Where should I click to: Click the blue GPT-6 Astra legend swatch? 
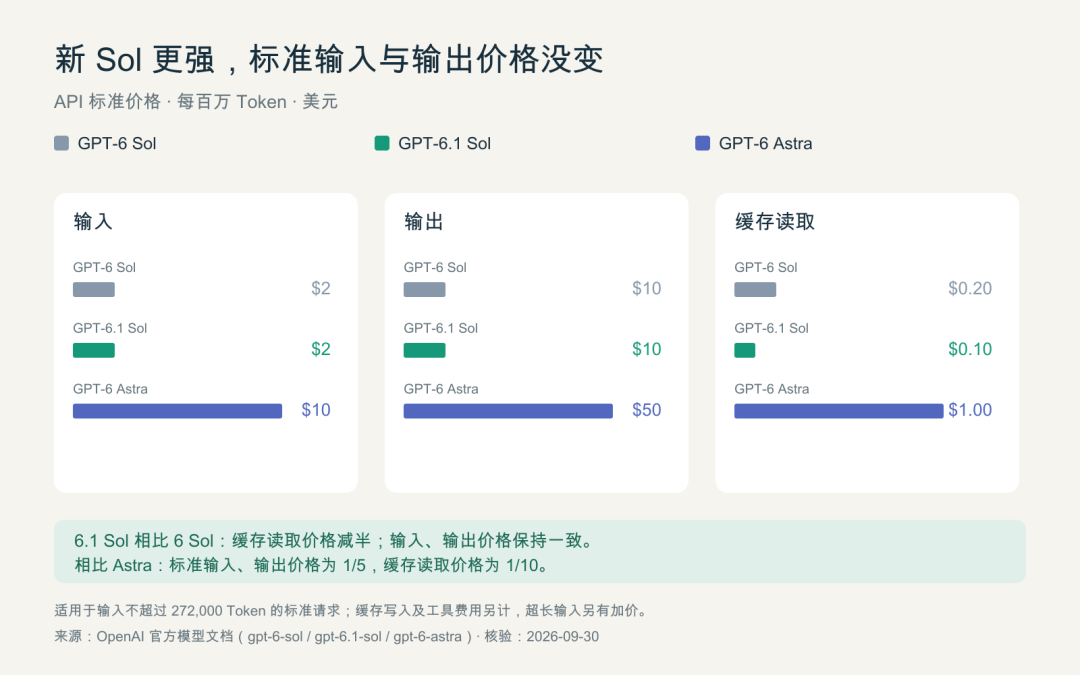(703, 143)
